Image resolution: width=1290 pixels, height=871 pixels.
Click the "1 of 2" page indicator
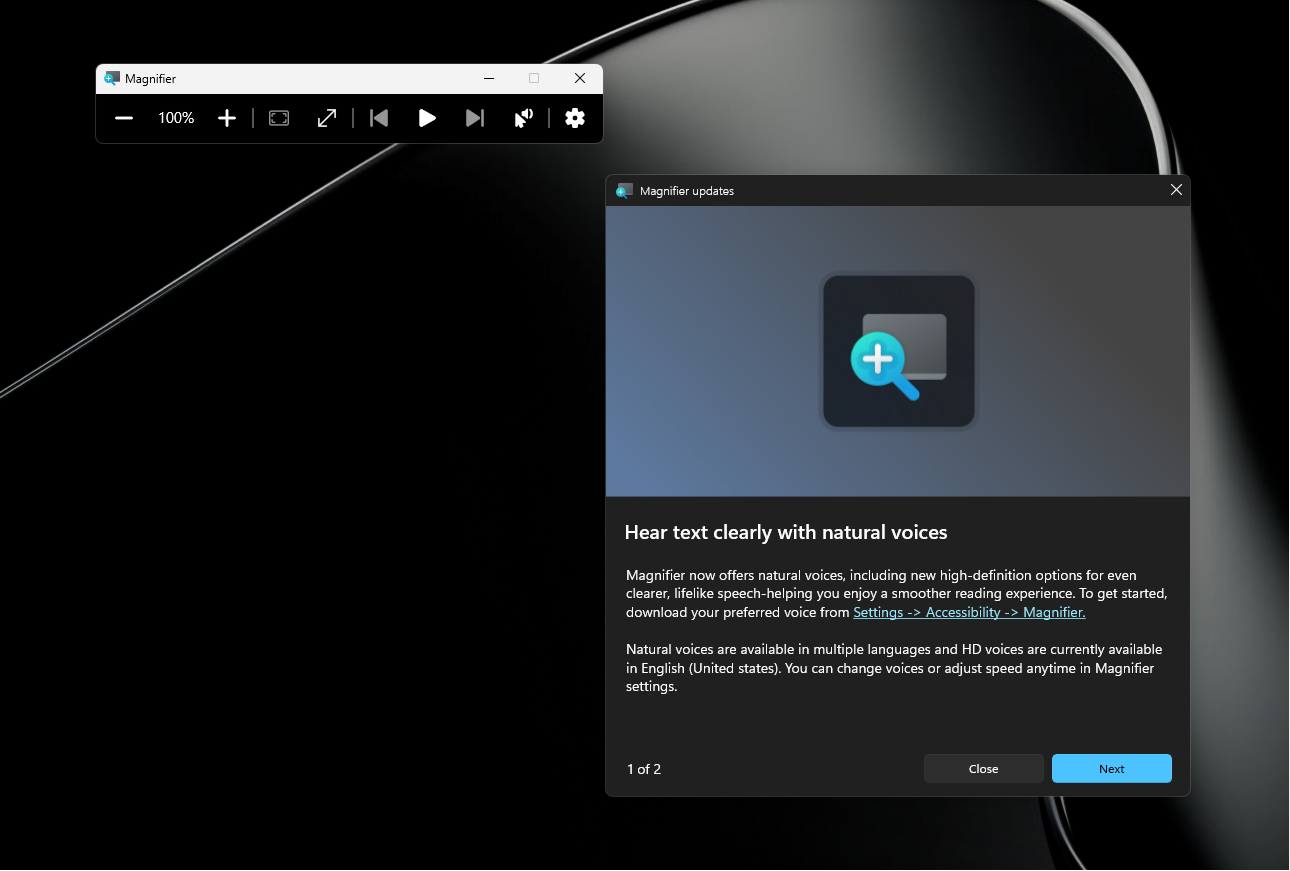(644, 769)
